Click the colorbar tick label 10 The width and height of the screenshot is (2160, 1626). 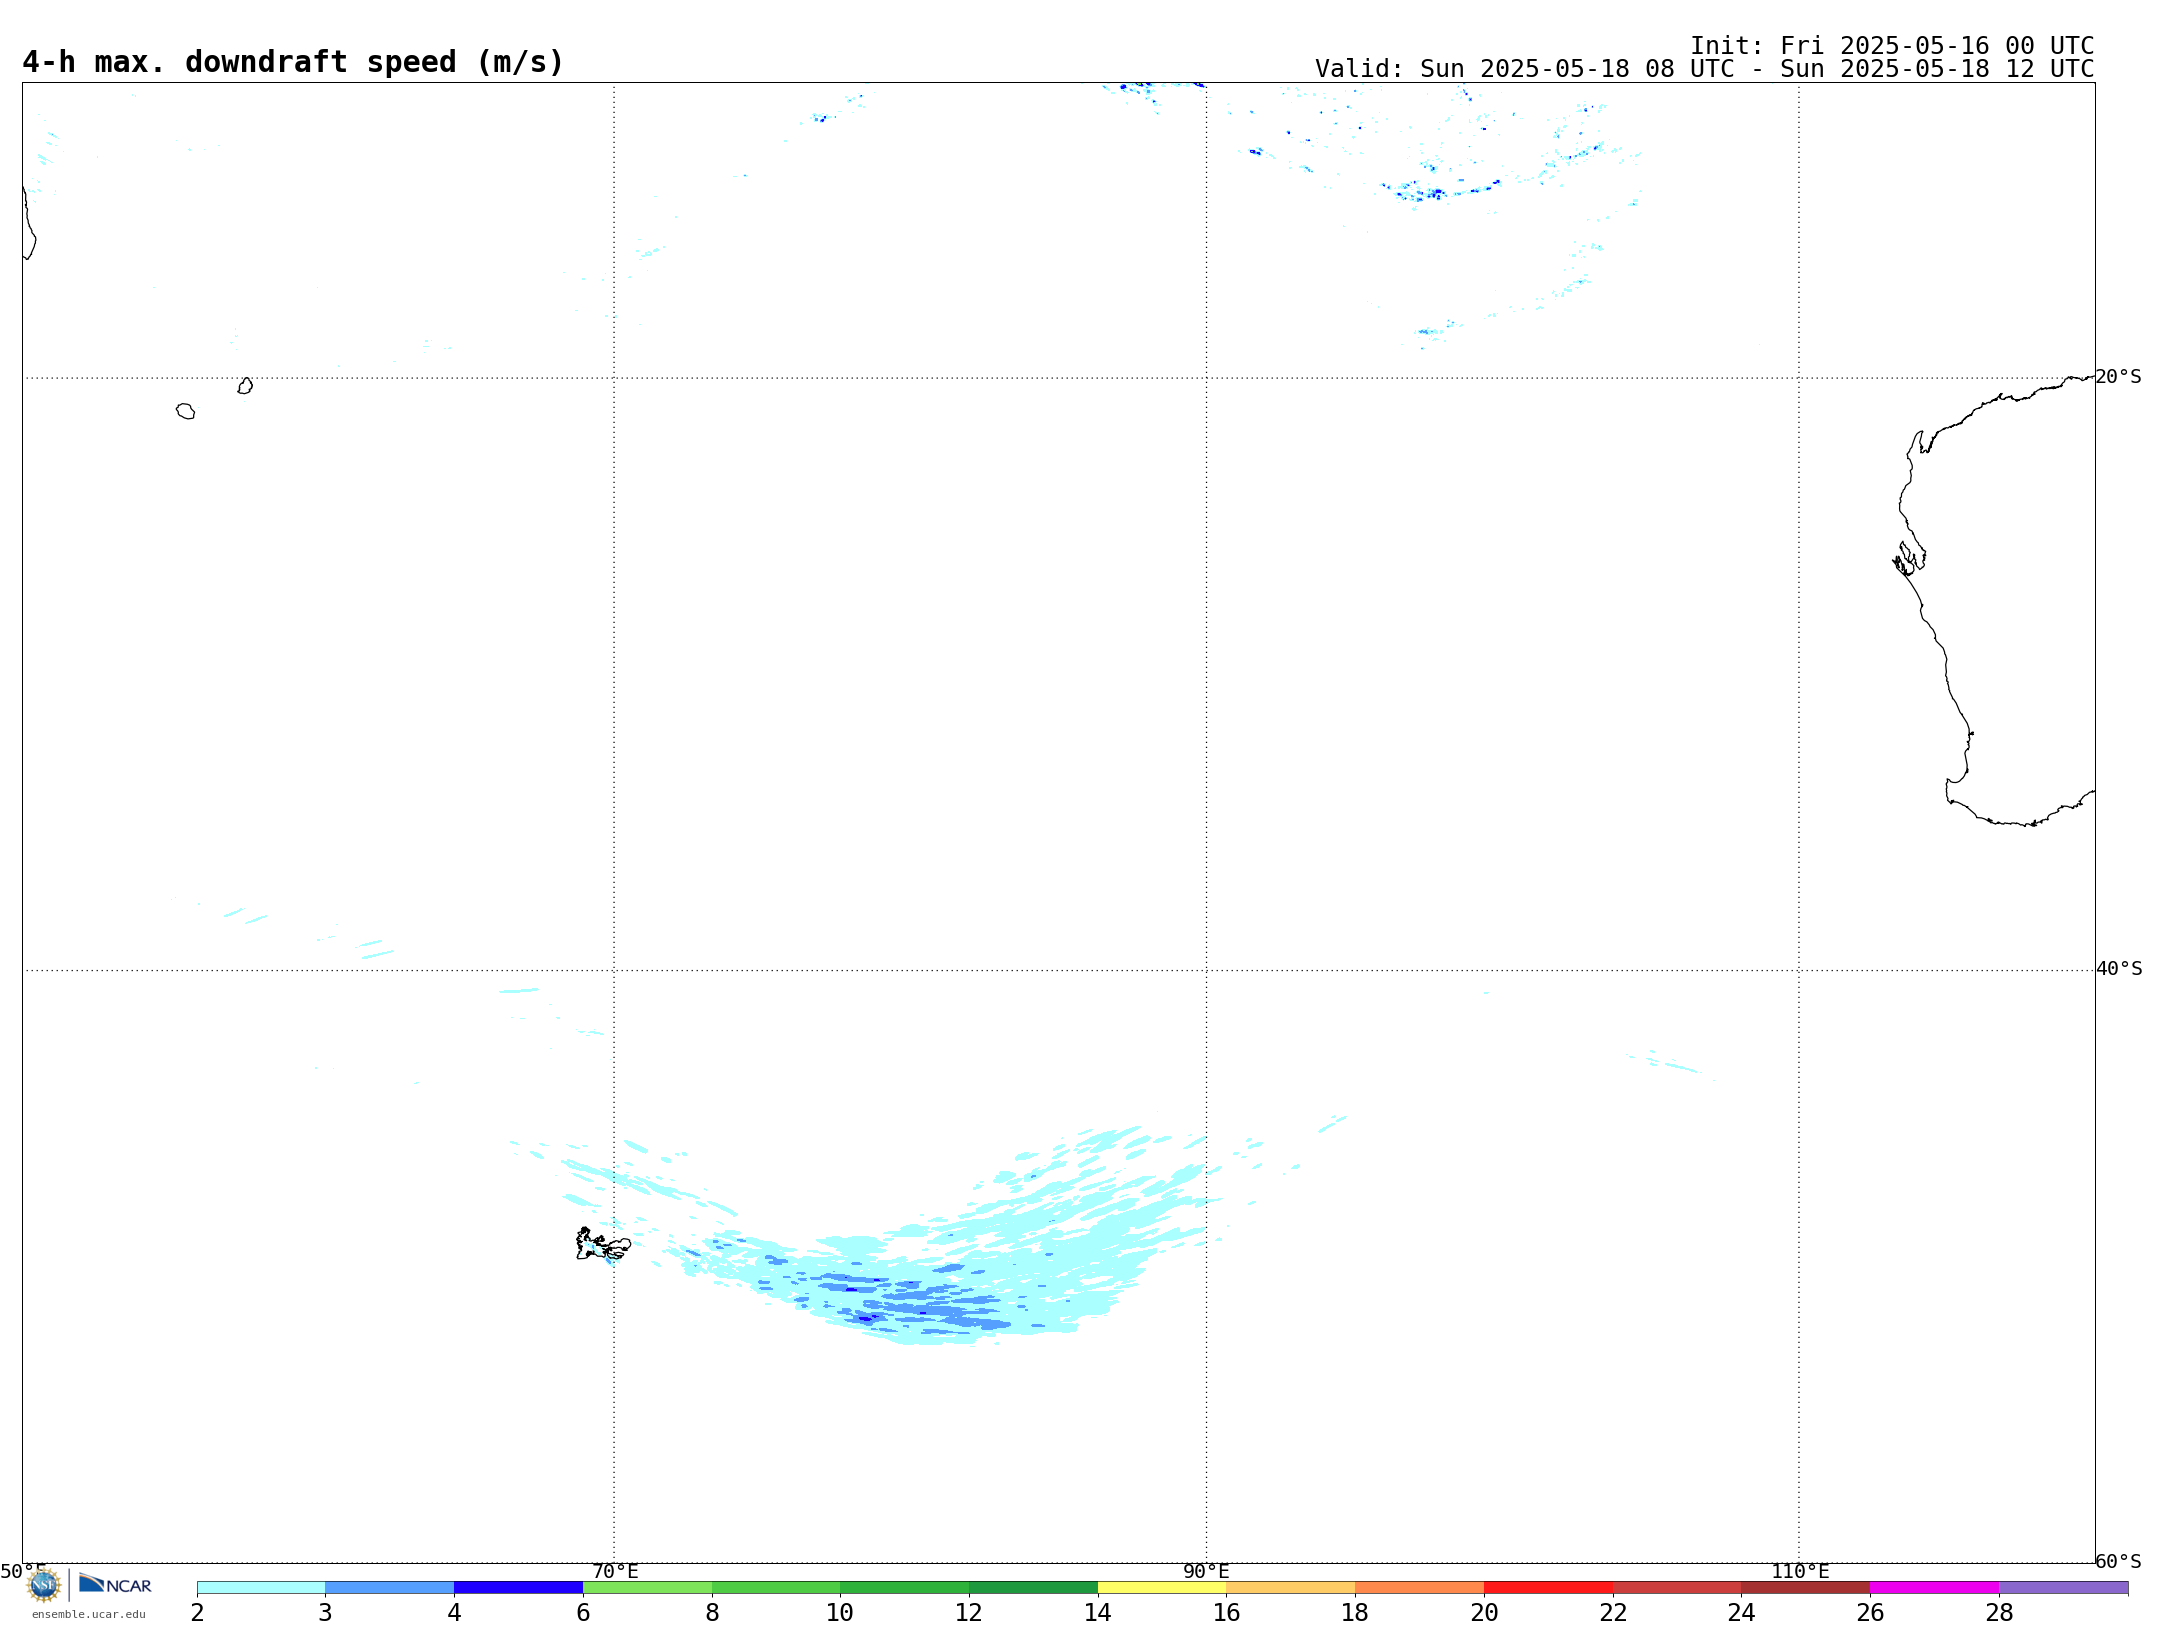(840, 1612)
